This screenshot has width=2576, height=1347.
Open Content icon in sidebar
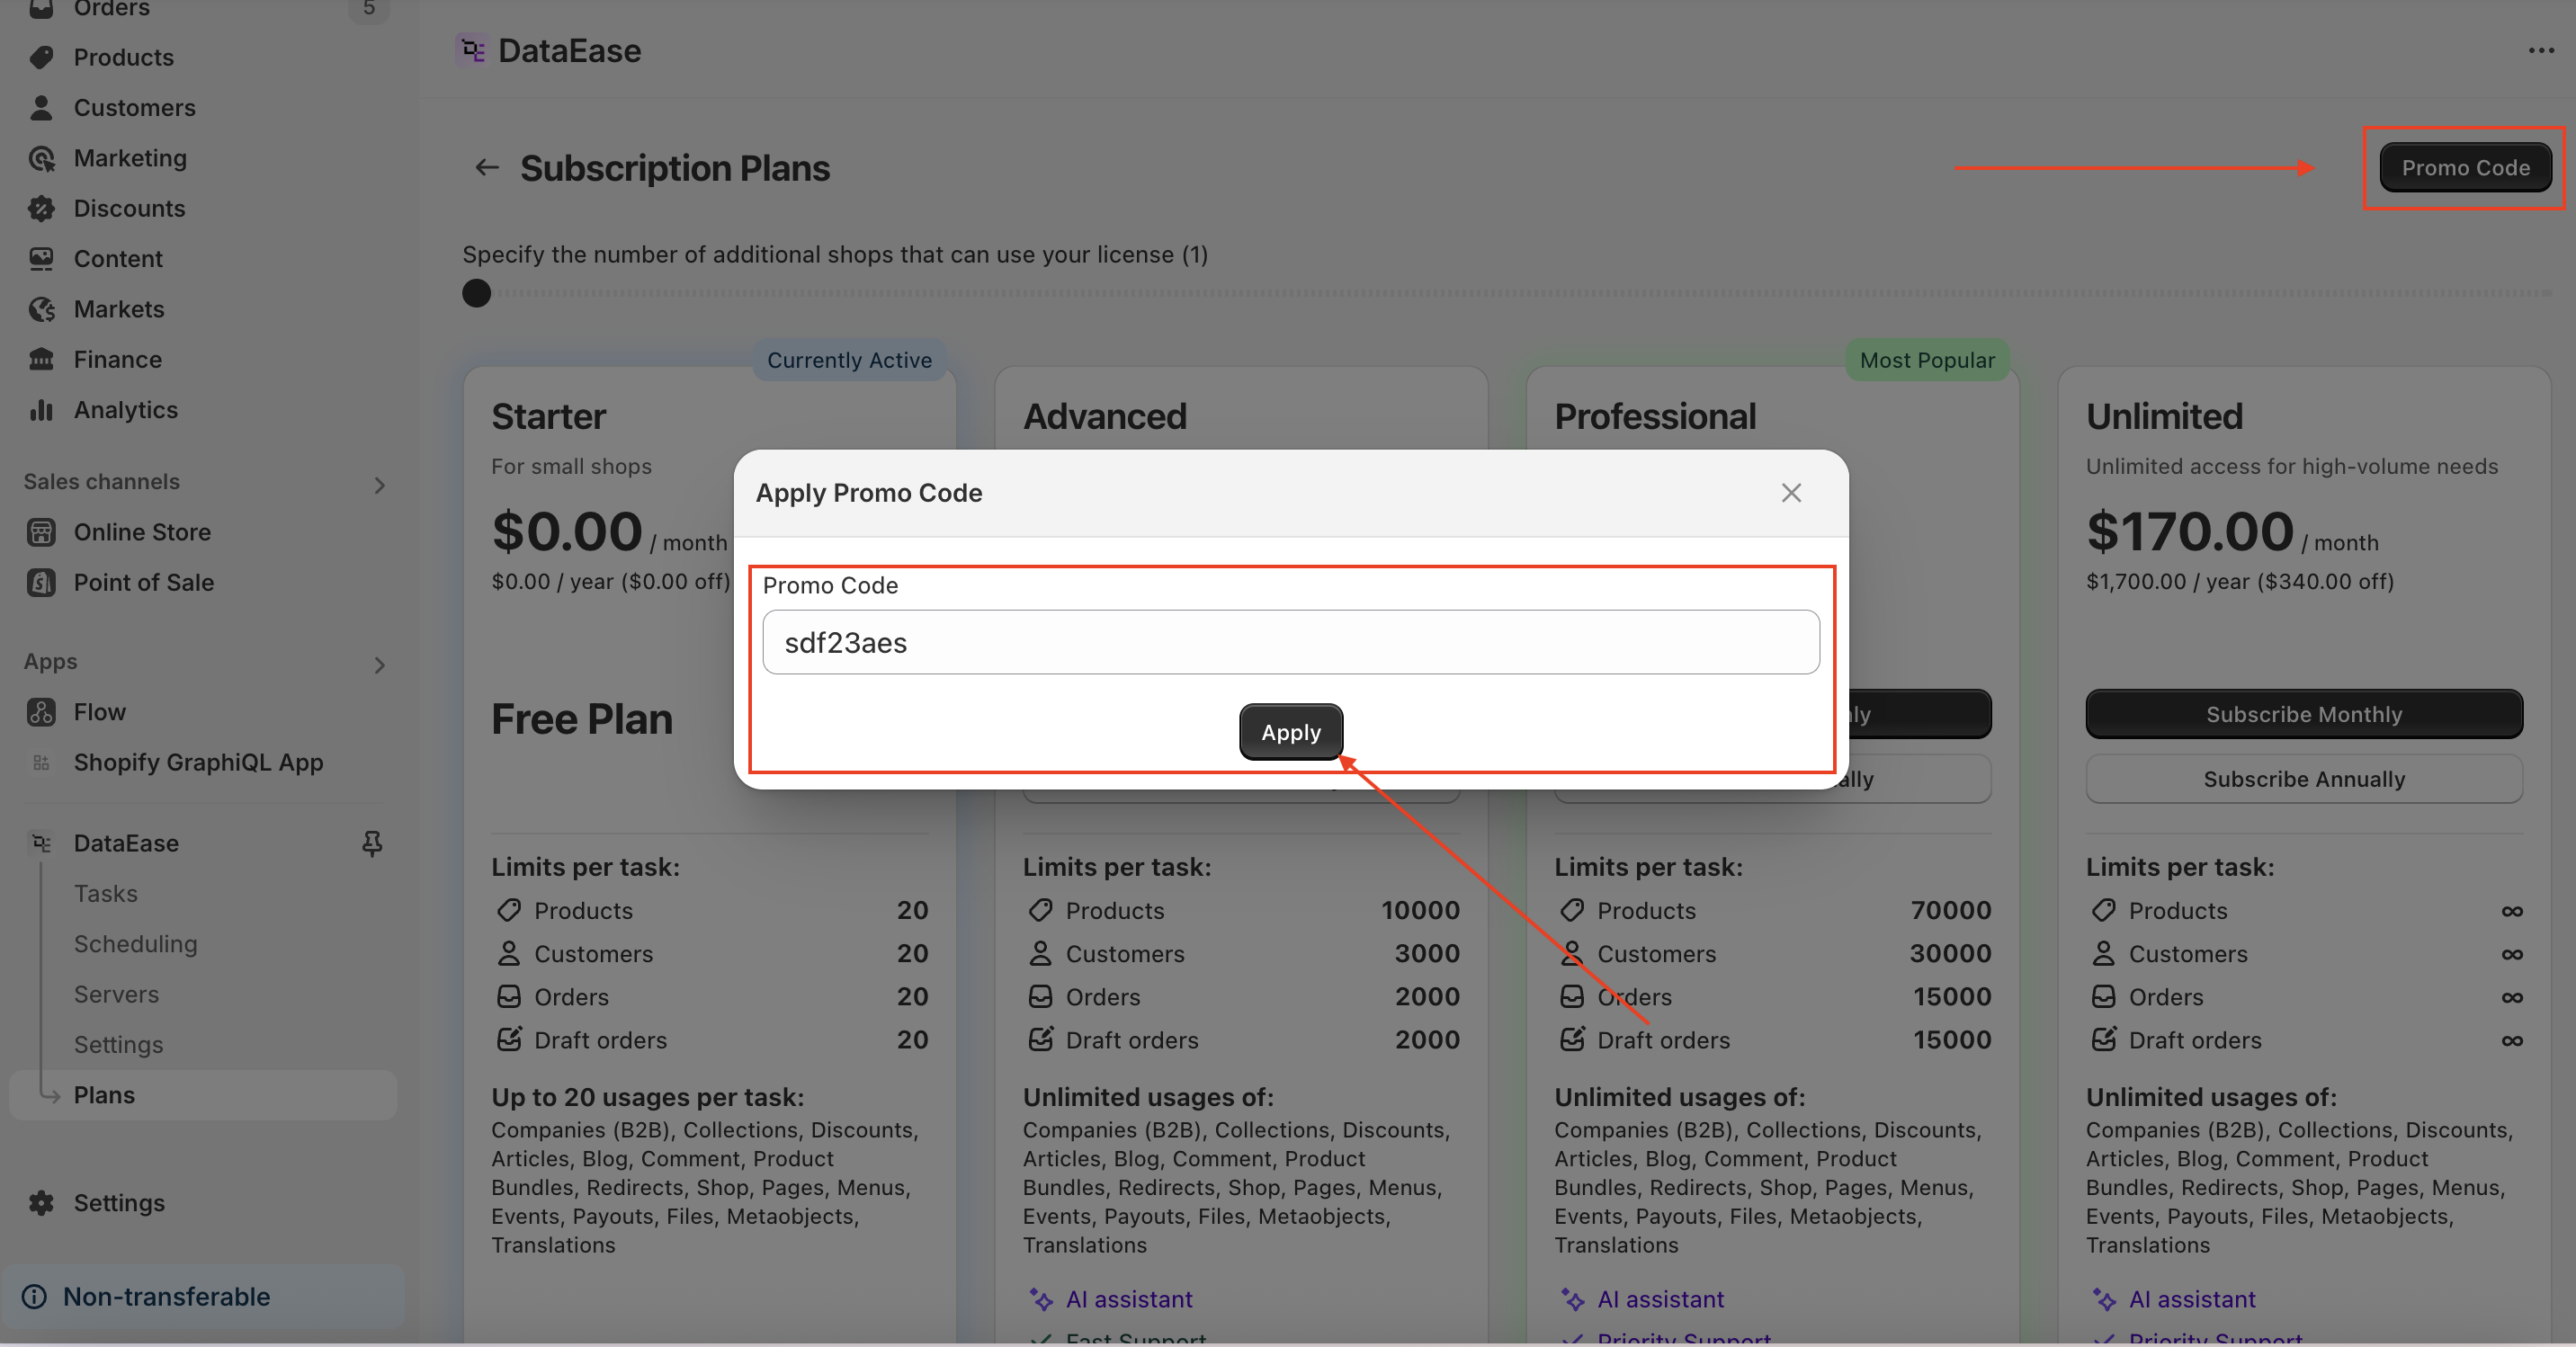click(x=41, y=258)
